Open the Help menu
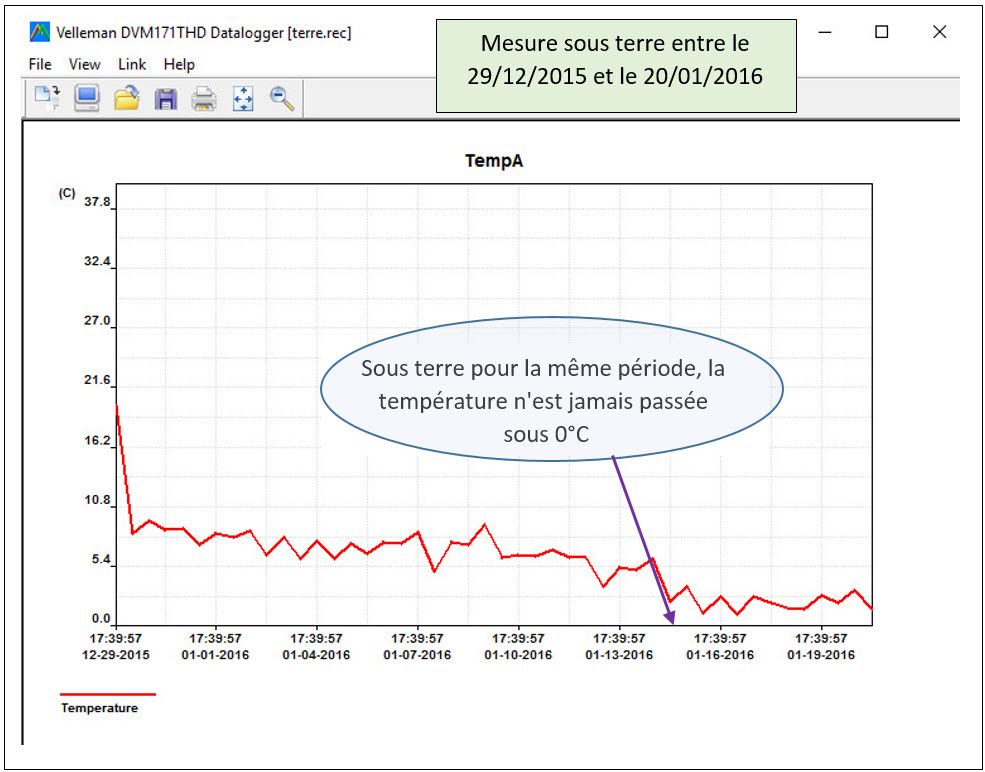This screenshot has height=772, width=985. pyautogui.click(x=179, y=64)
